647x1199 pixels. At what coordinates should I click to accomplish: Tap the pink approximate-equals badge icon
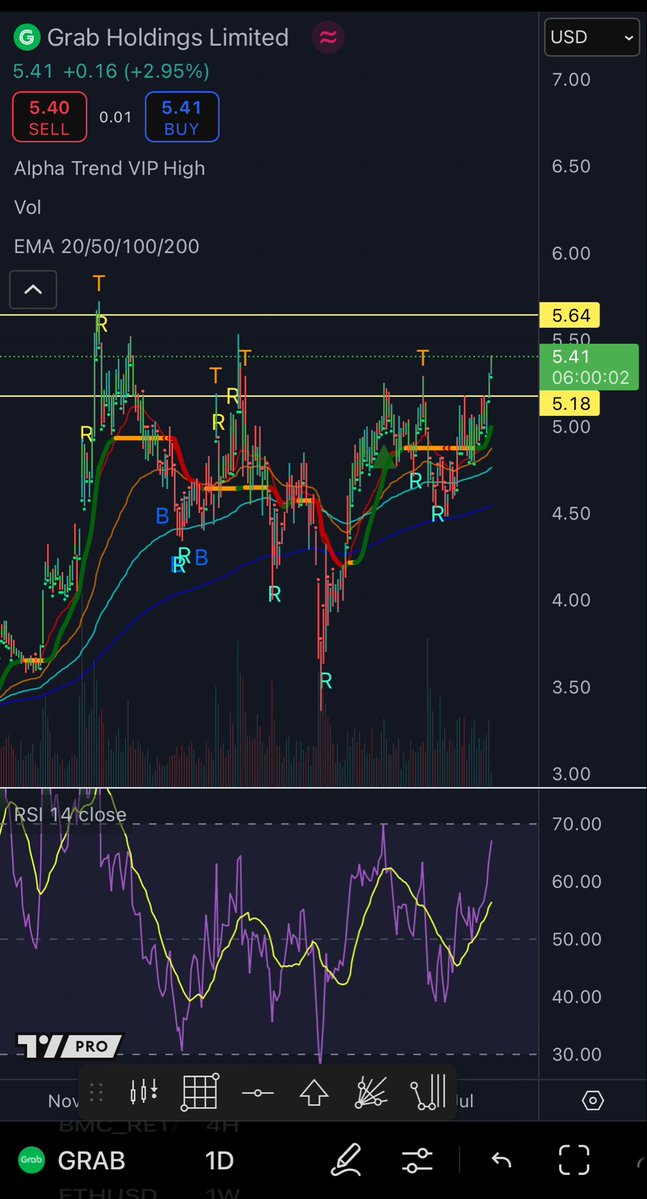(x=328, y=37)
